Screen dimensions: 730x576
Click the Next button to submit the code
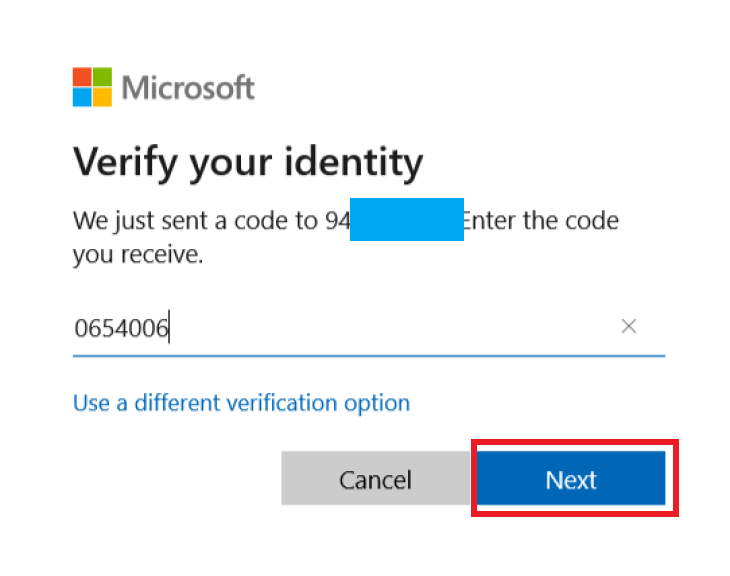pyautogui.click(x=571, y=478)
